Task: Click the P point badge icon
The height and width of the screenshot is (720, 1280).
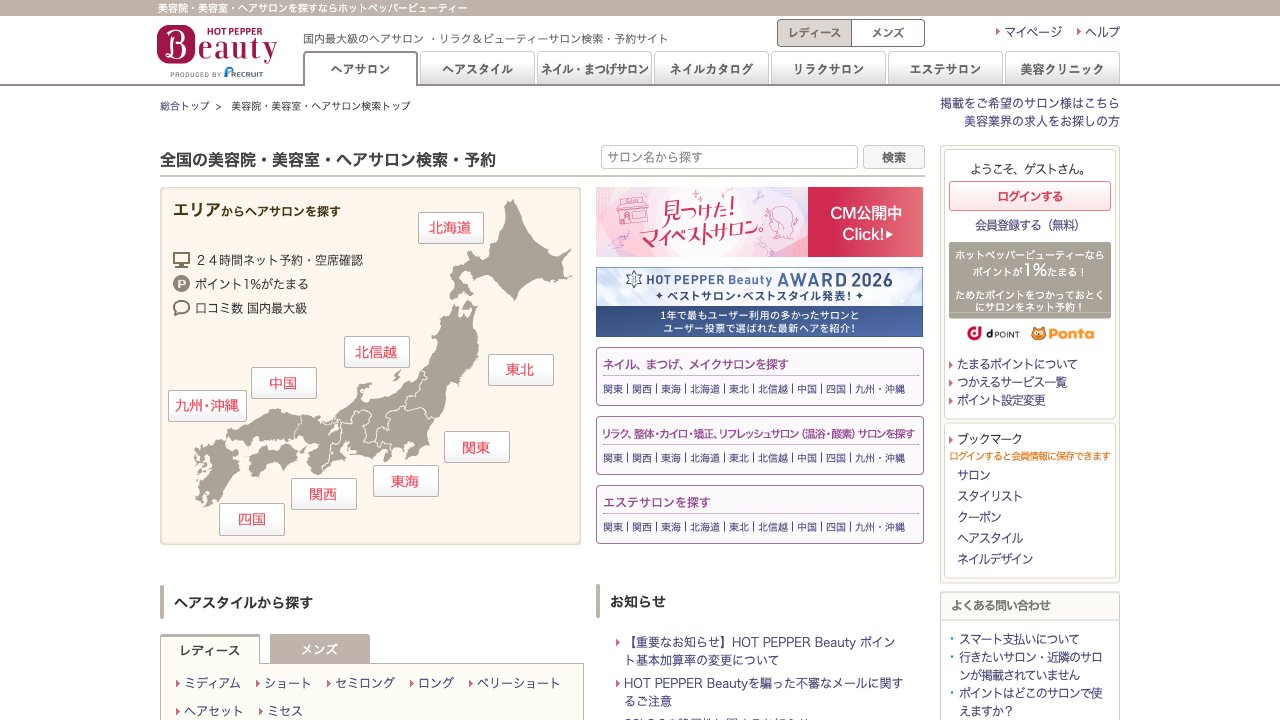Action: (x=183, y=284)
